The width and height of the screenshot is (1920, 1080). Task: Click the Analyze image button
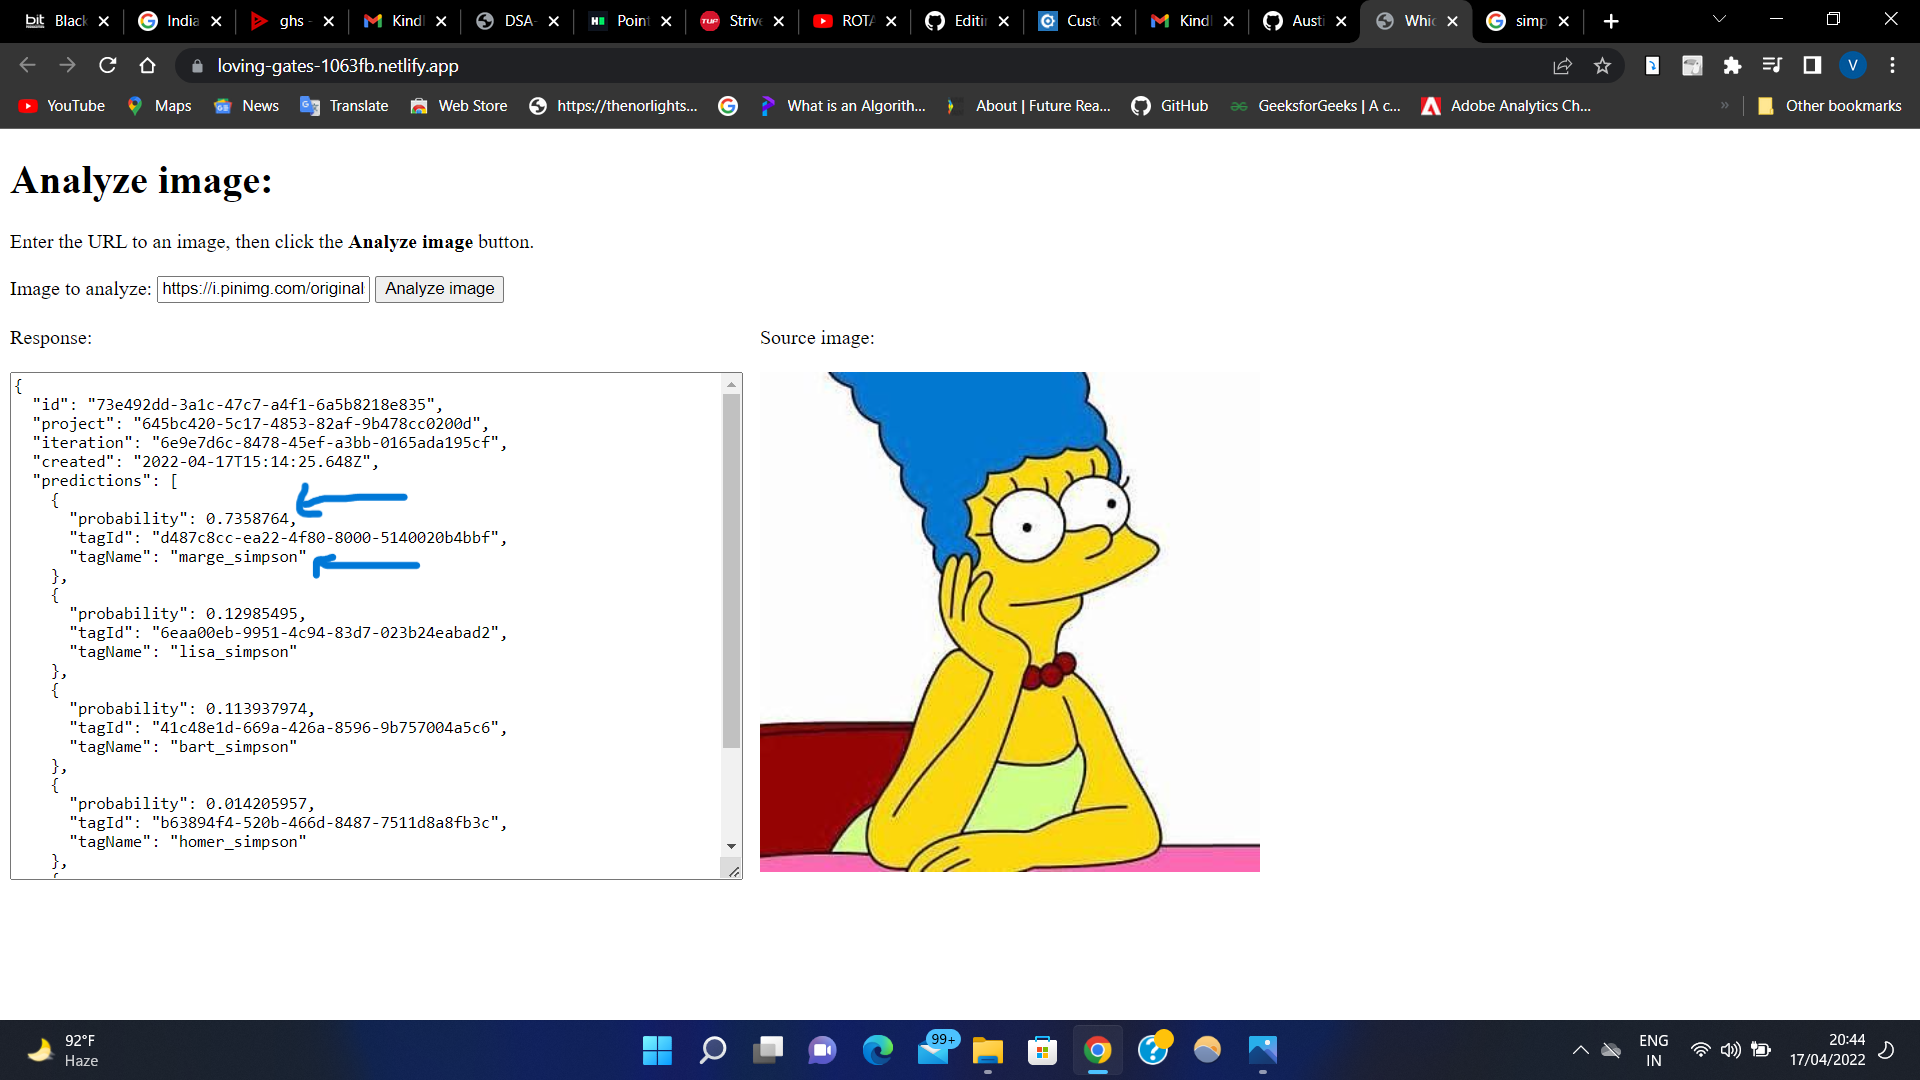pyautogui.click(x=439, y=289)
